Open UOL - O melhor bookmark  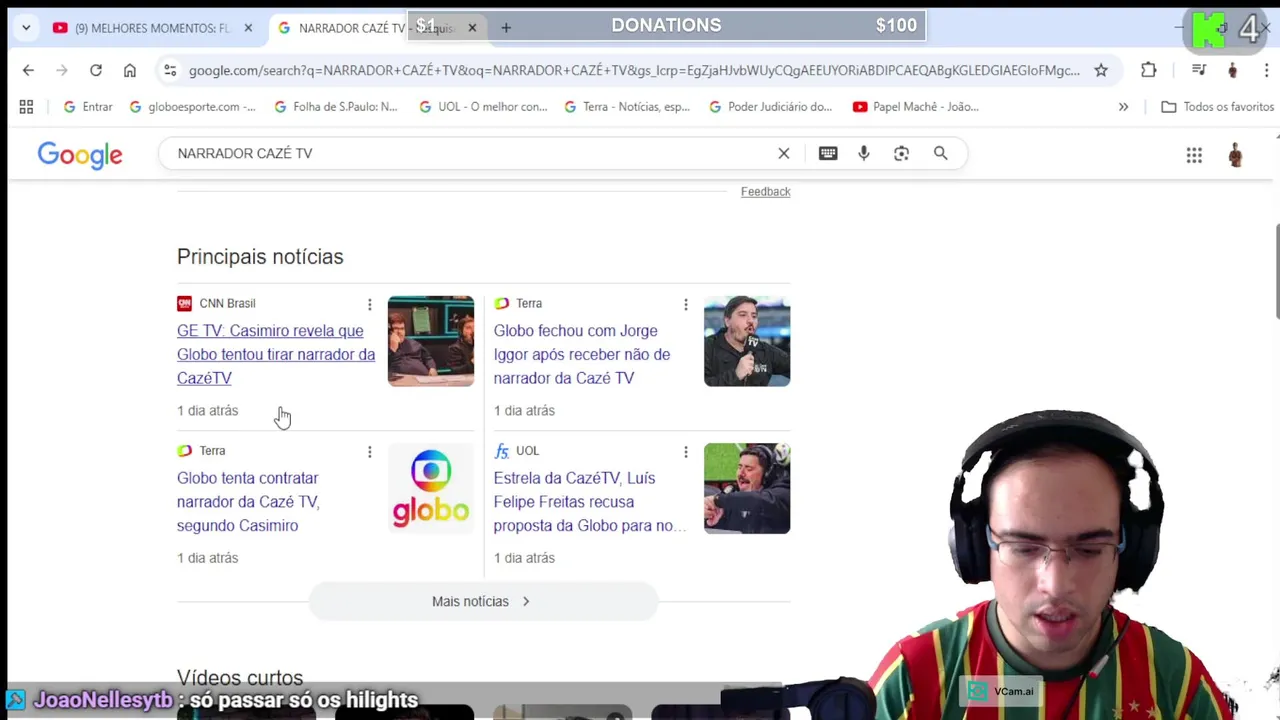[483, 107]
